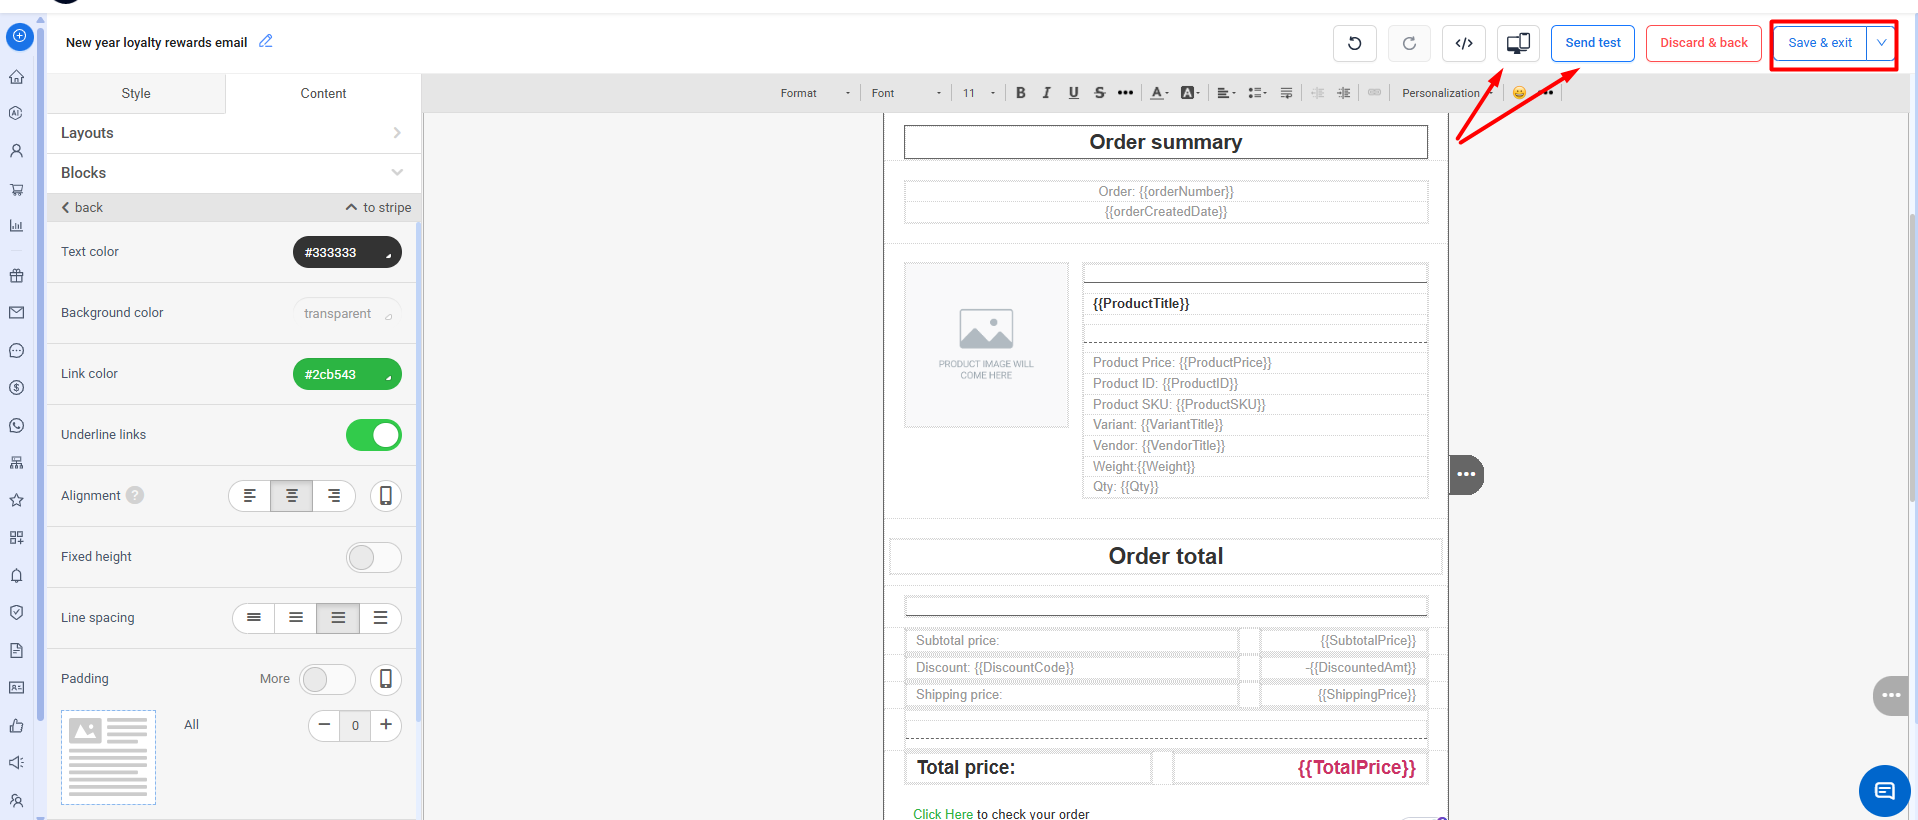Apply bold formatting in text toolbar
The image size is (1918, 820).
(1020, 93)
